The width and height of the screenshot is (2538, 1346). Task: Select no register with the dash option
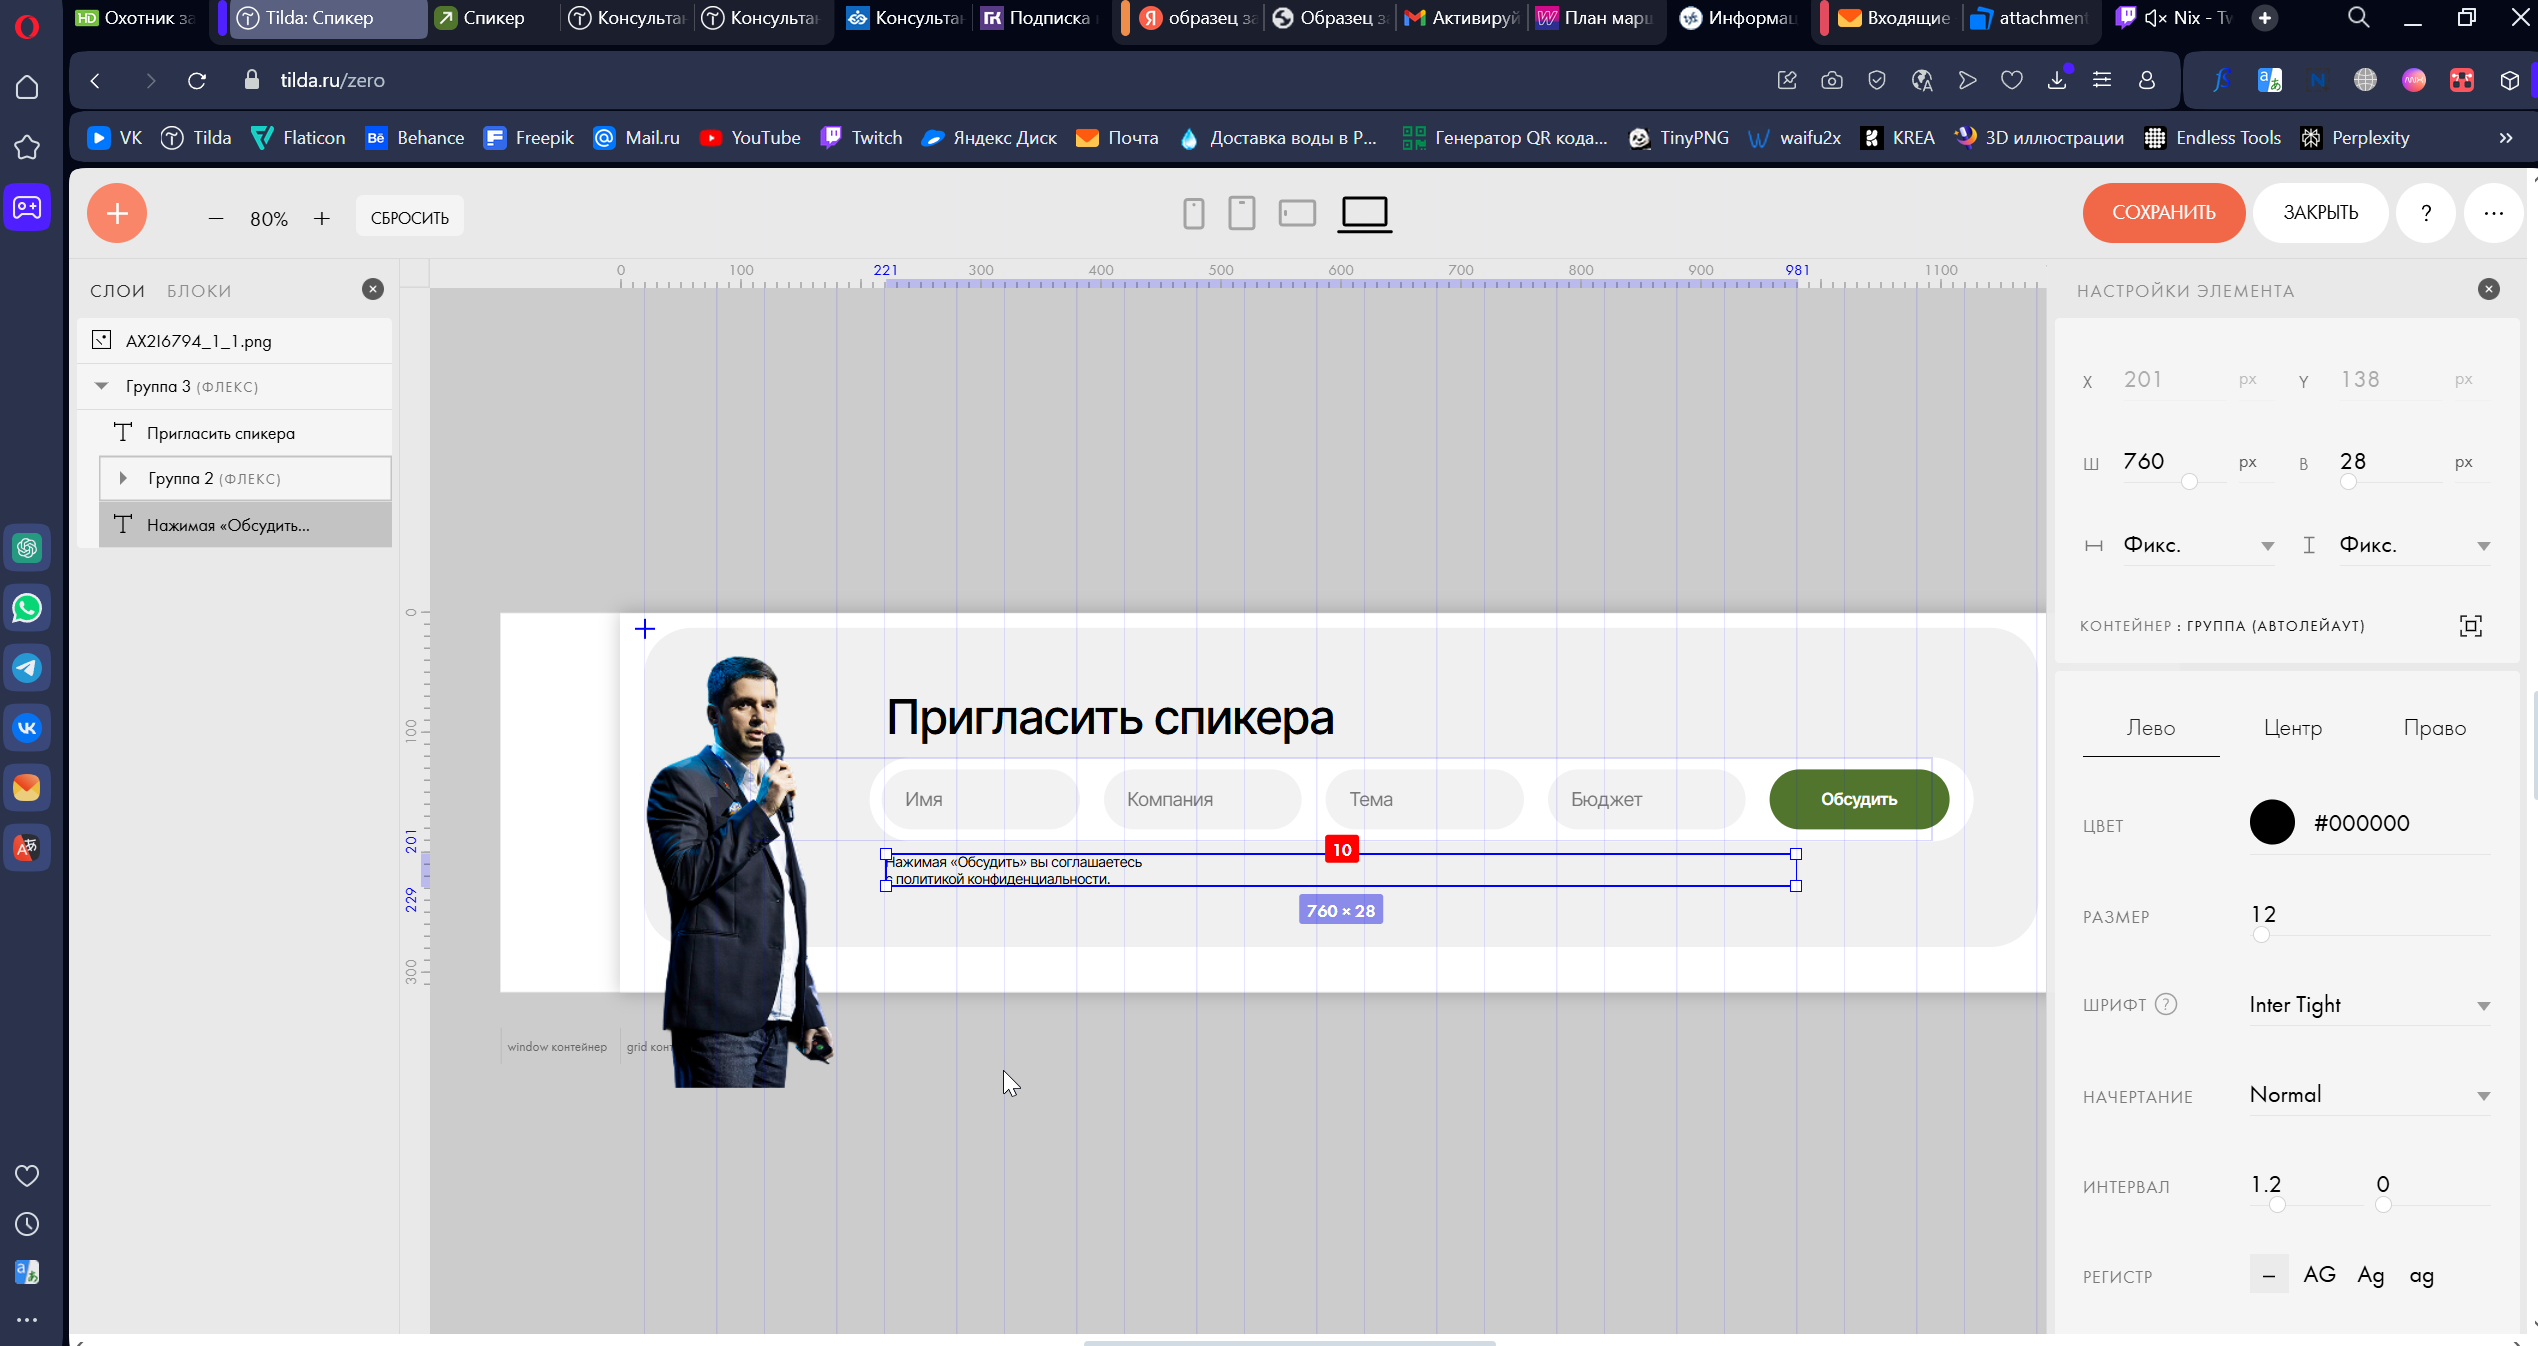tap(2269, 1275)
